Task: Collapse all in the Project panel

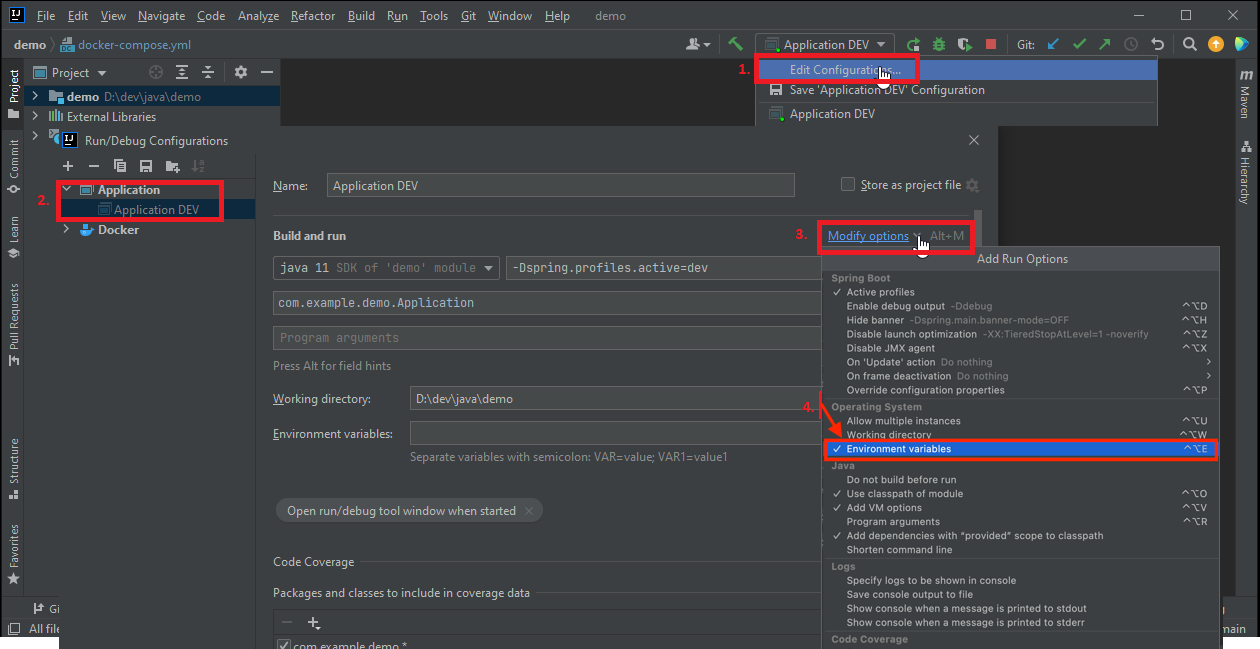Action: (x=208, y=72)
